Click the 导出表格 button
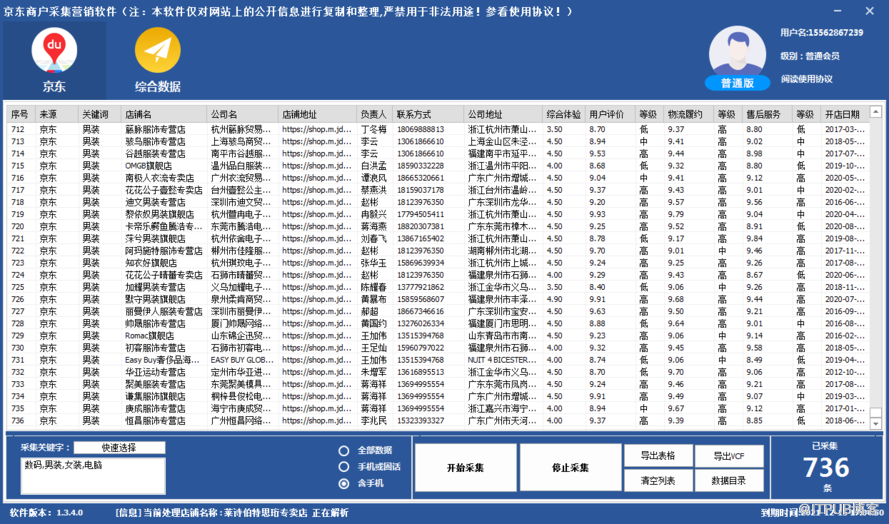The image size is (889, 524). click(658, 455)
